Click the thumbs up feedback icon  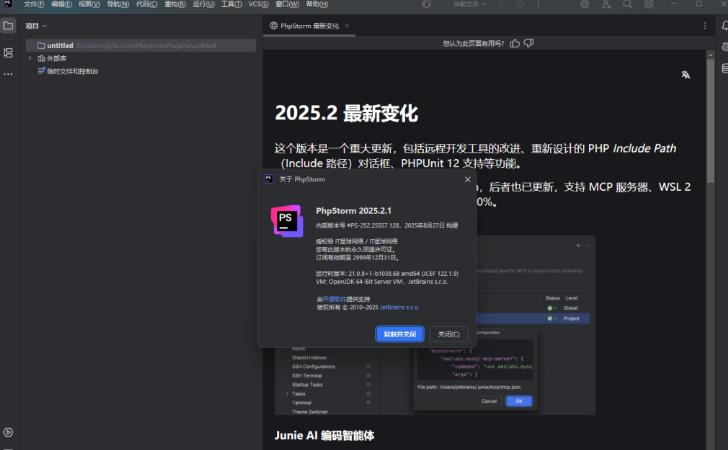tap(515, 43)
